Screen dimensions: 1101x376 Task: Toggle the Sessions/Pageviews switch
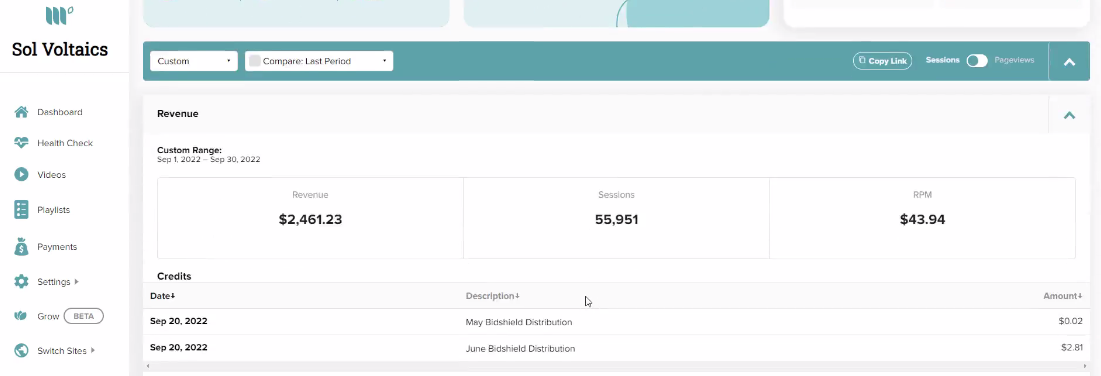pos(977,61)
